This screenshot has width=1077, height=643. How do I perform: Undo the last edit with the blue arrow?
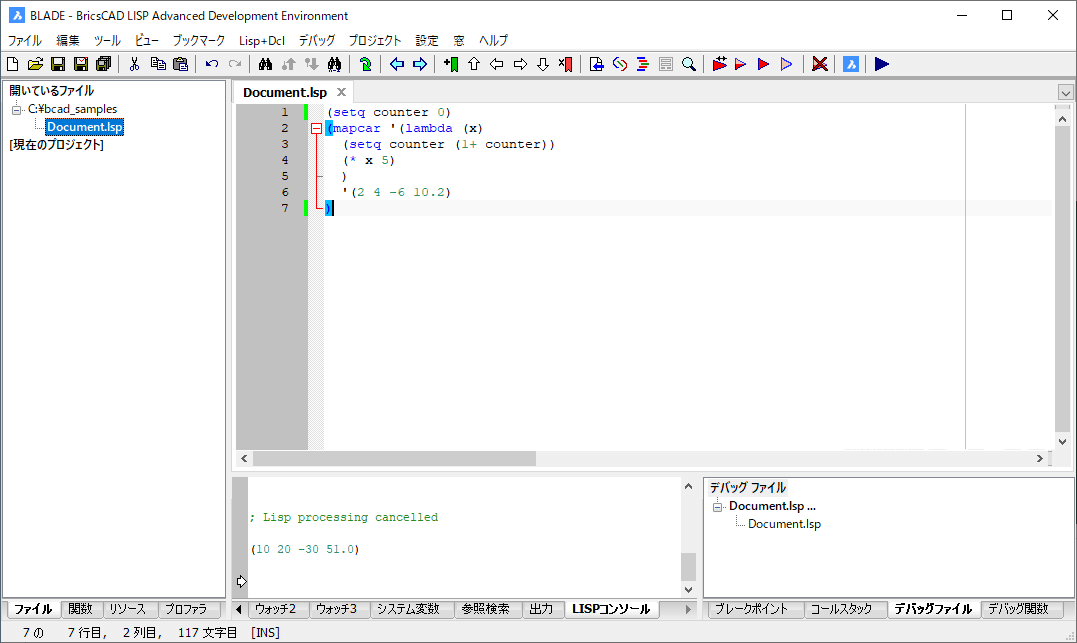pos(212,64)
